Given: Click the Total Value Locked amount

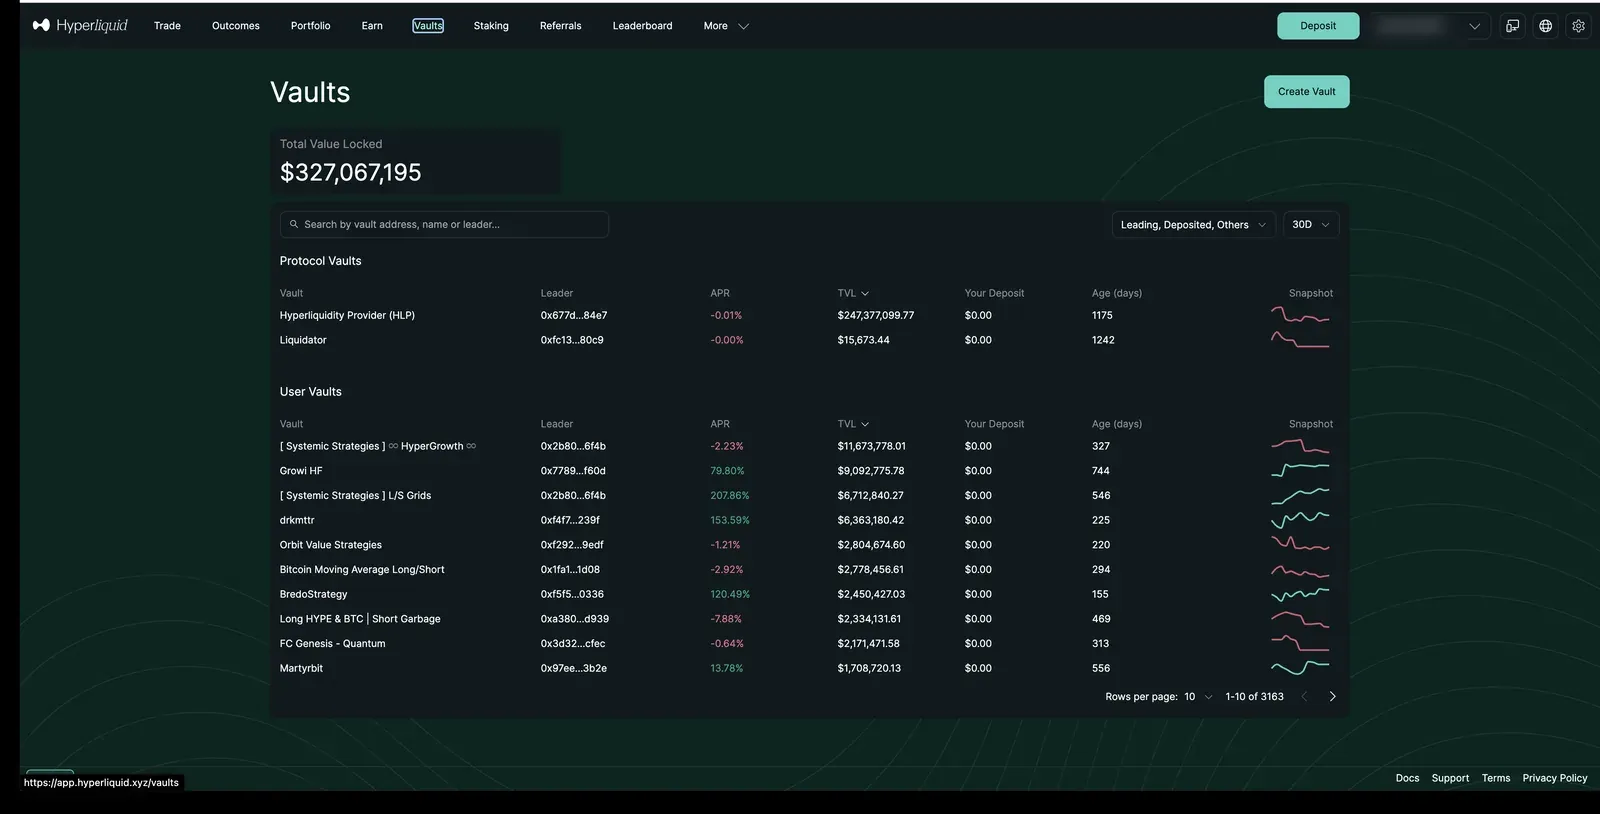Looking at the screenshot, I should pos(350,172).
